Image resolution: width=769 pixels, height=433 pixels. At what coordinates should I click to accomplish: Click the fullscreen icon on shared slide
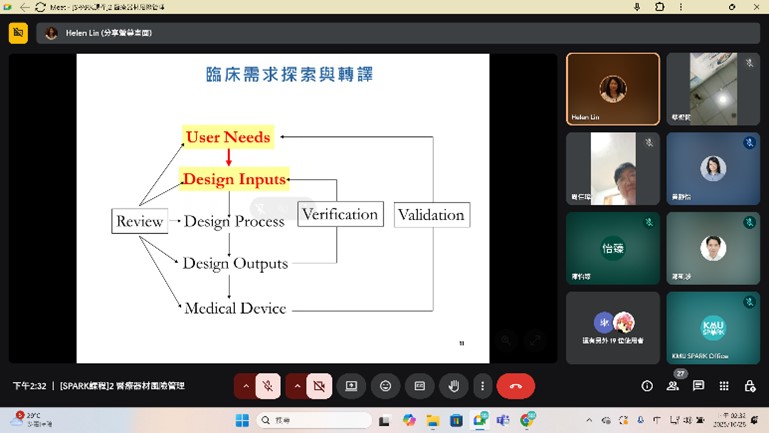coord(534,340)
